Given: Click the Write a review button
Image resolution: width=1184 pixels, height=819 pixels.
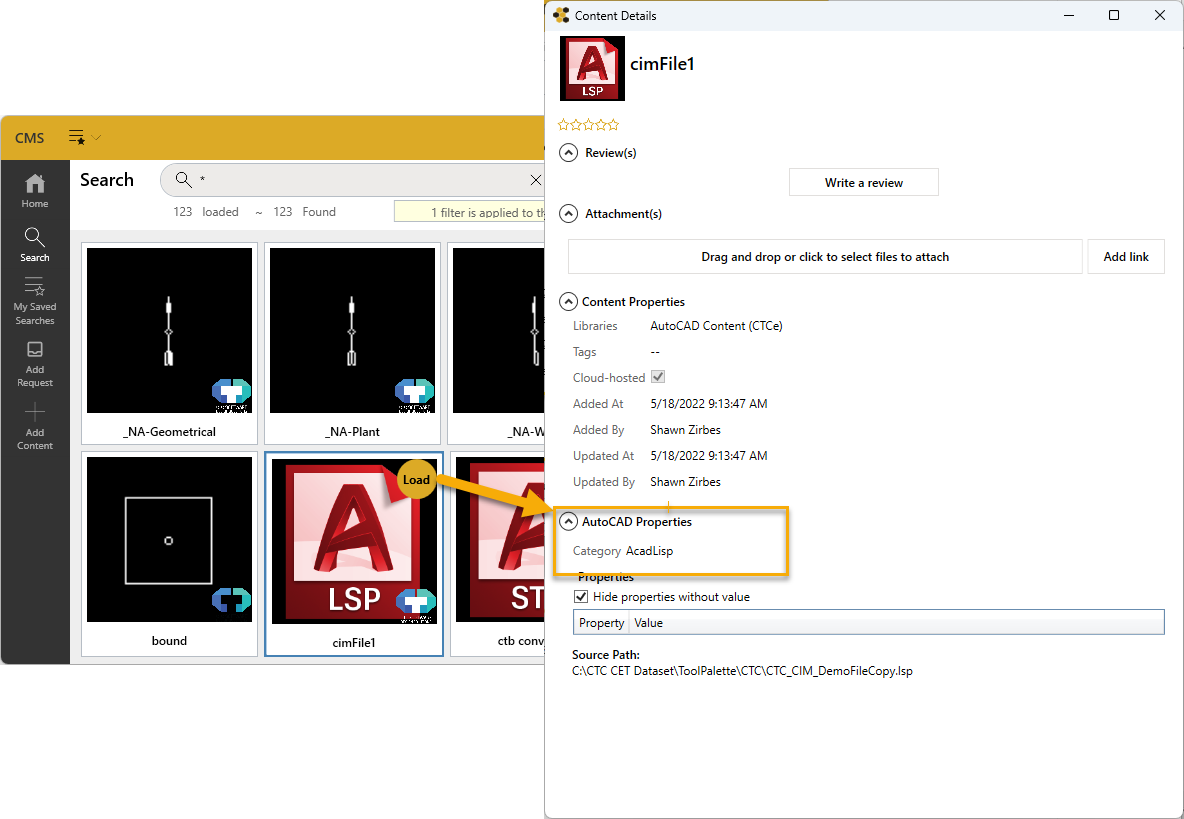Looking at the screenshot, I should 864,183.
